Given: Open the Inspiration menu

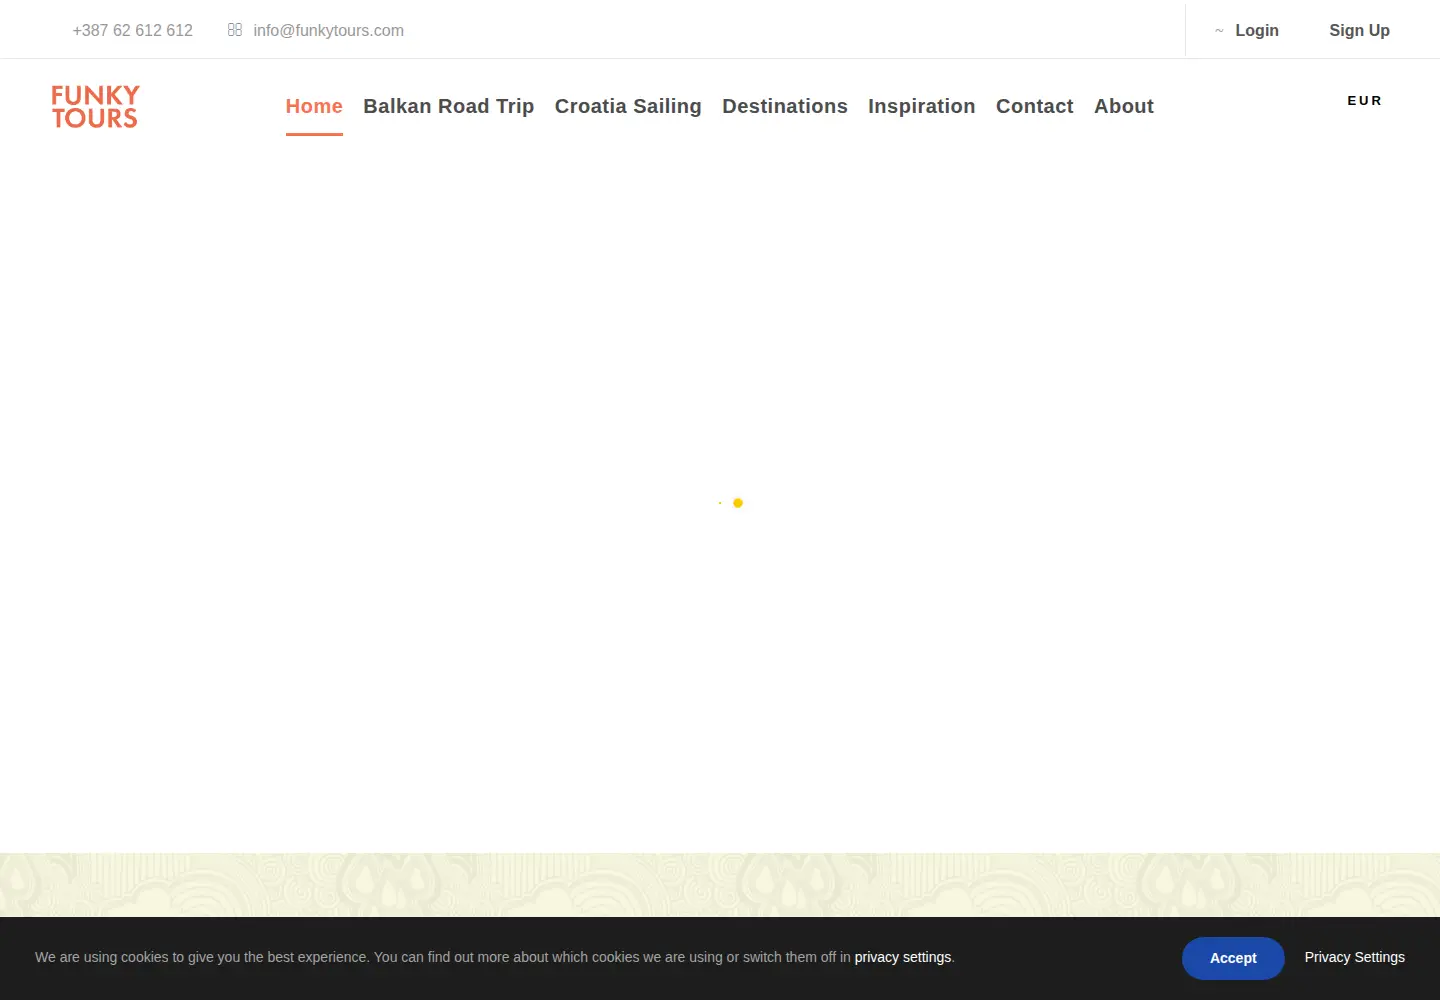Looking at the screenshot, I should 921,106.
